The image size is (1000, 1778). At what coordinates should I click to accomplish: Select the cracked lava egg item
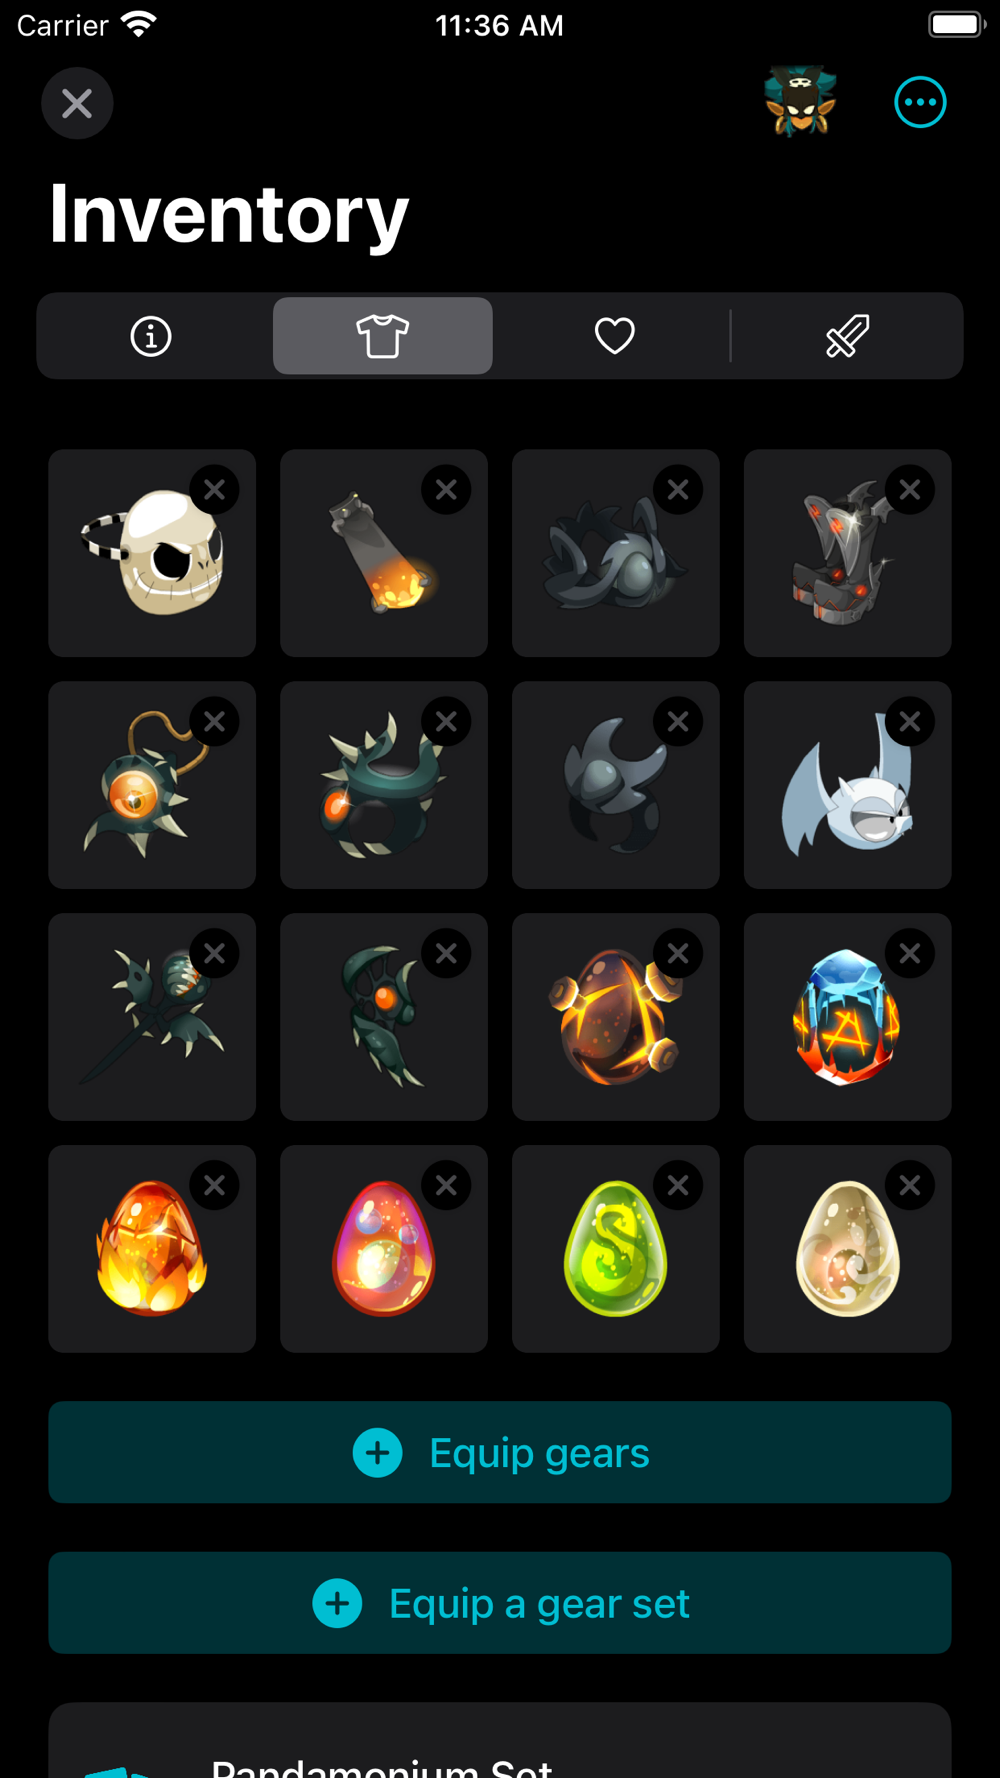615,1017
